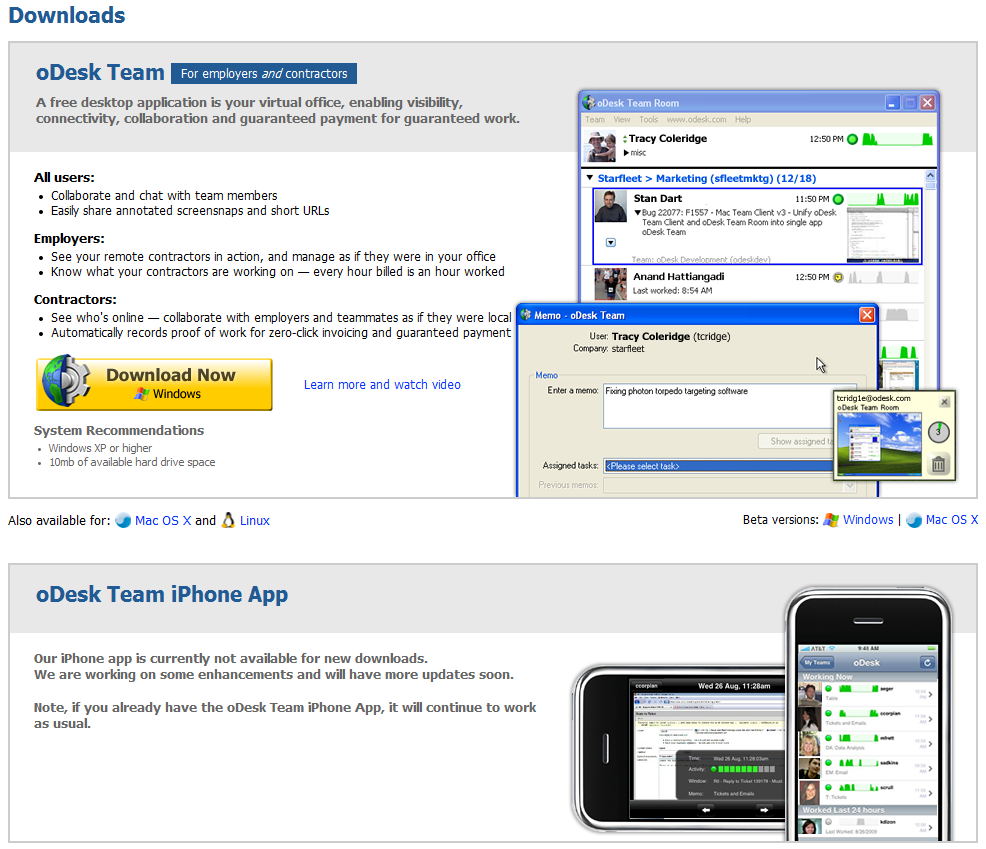Open the View menu in oDesk Team Room
This screenshot has height=849, width=986.
coord(622,119)
